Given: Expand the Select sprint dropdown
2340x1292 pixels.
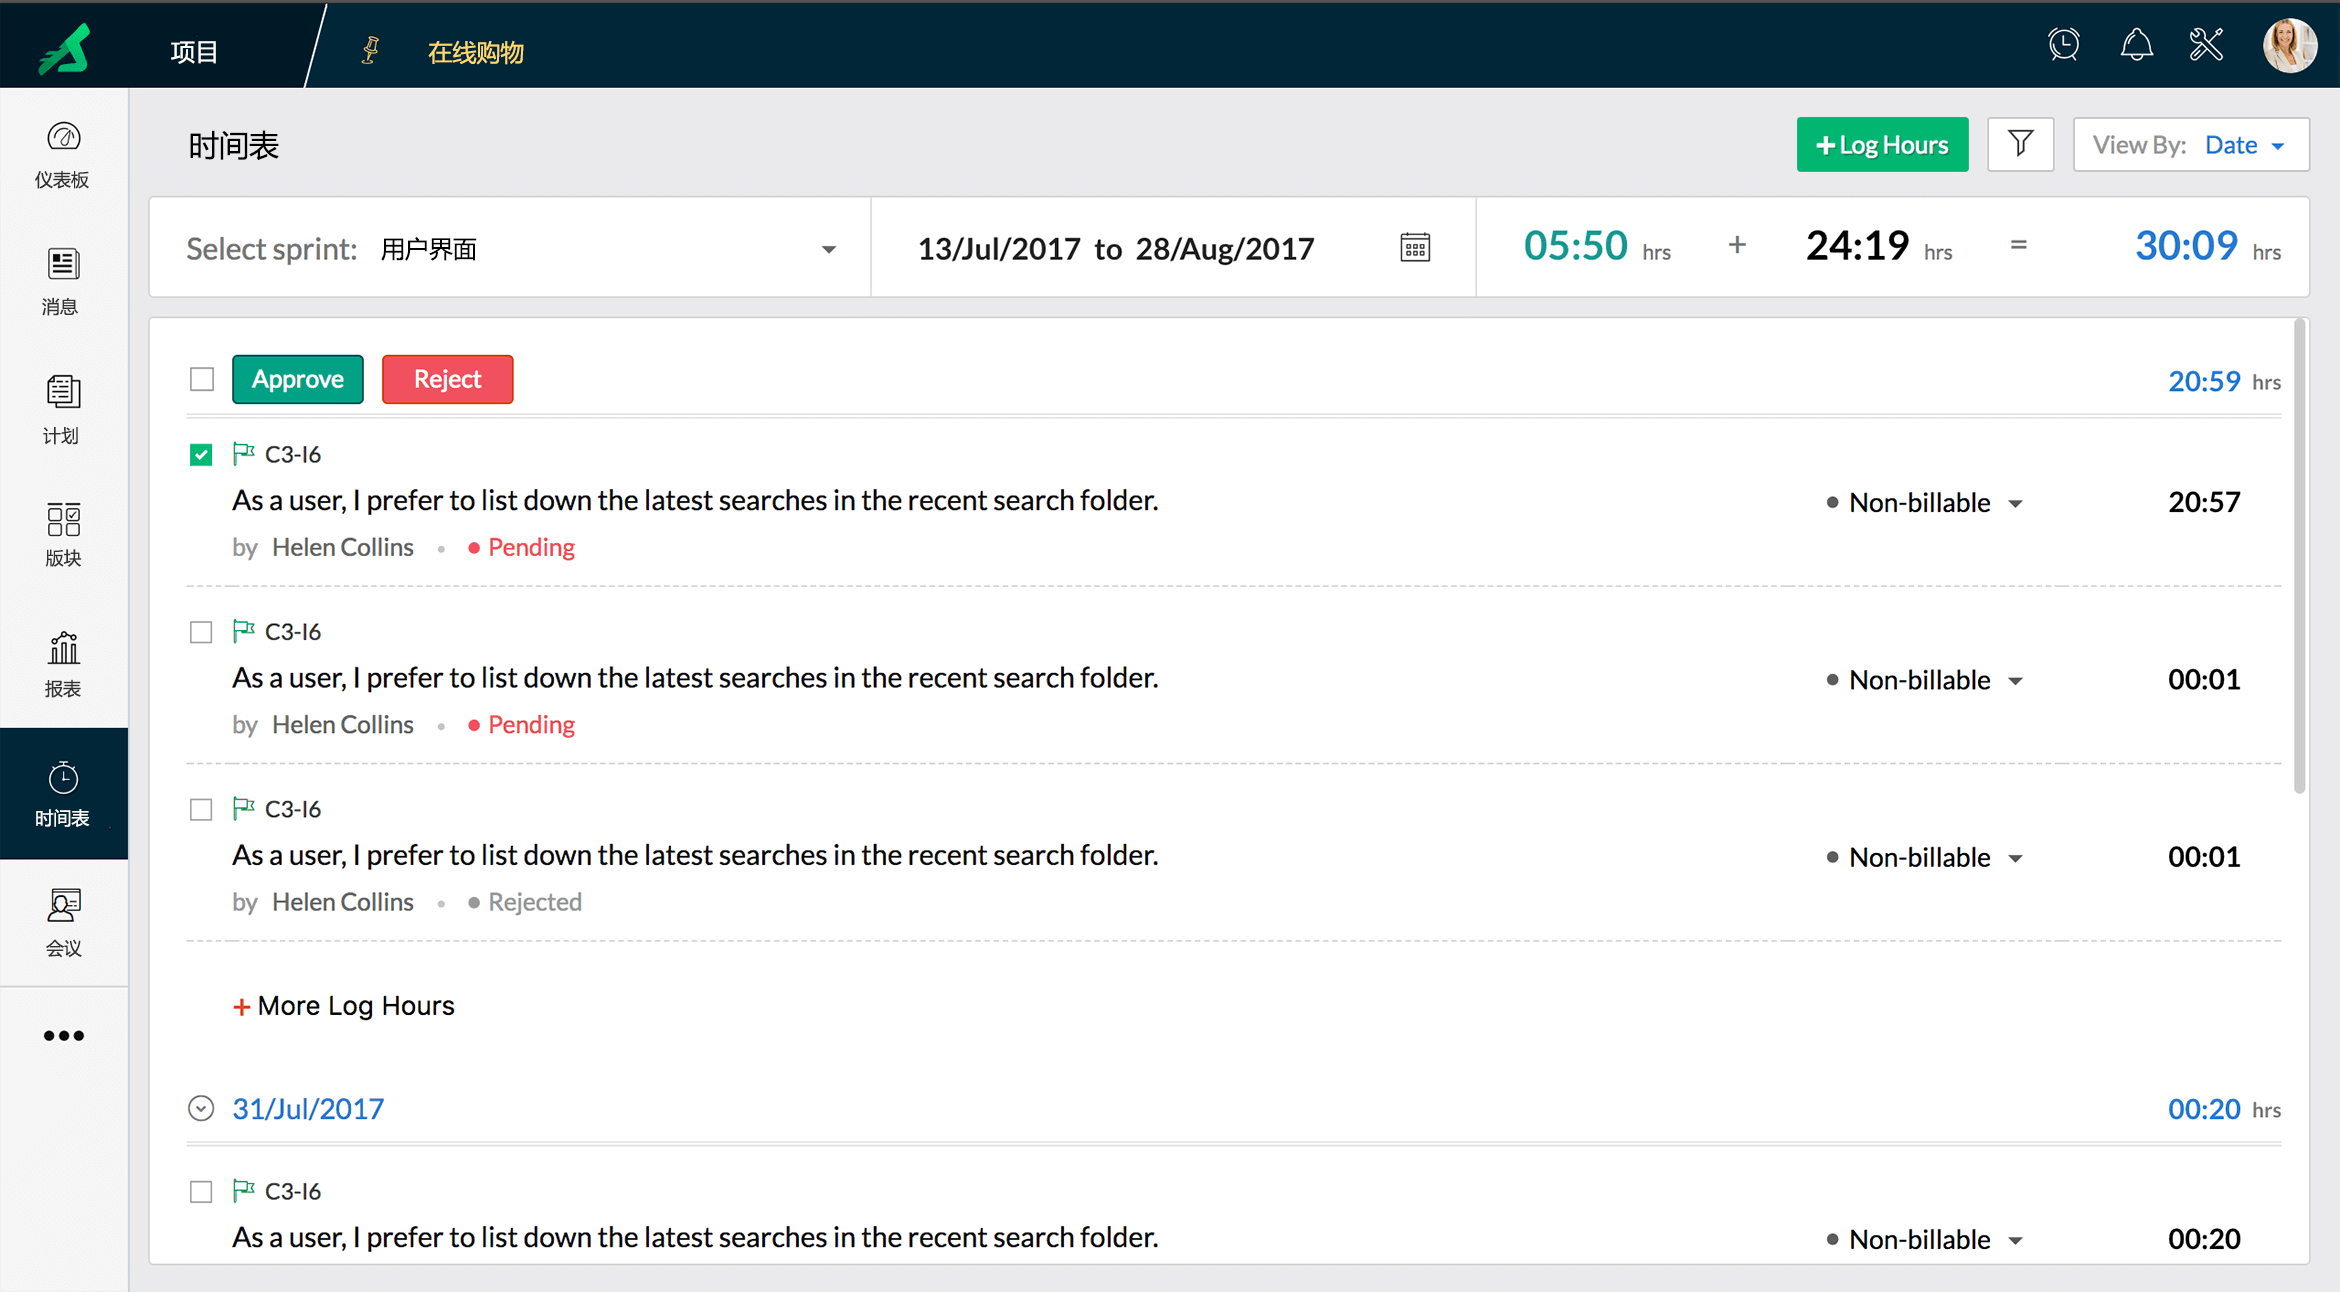Looking at the screenshot, I should [828, 249].
